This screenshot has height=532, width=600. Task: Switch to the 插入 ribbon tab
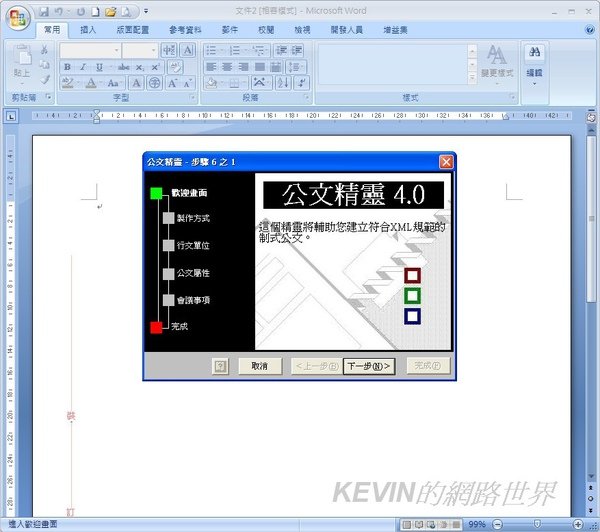[88, 30]
